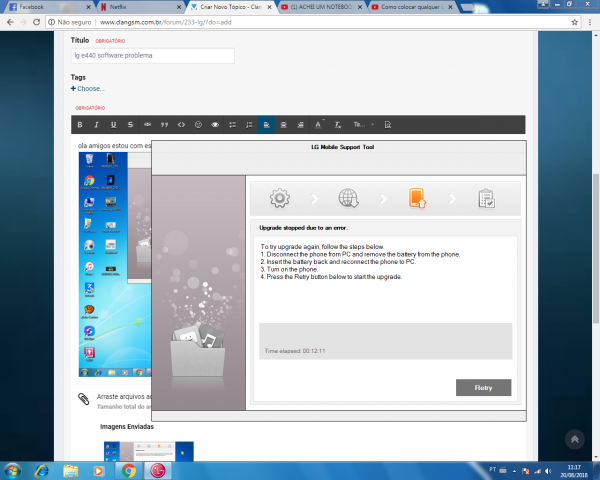Open the emoticon picker
Image resolution: width=600 pixels, height=480 pixels.
pos(199,125)
